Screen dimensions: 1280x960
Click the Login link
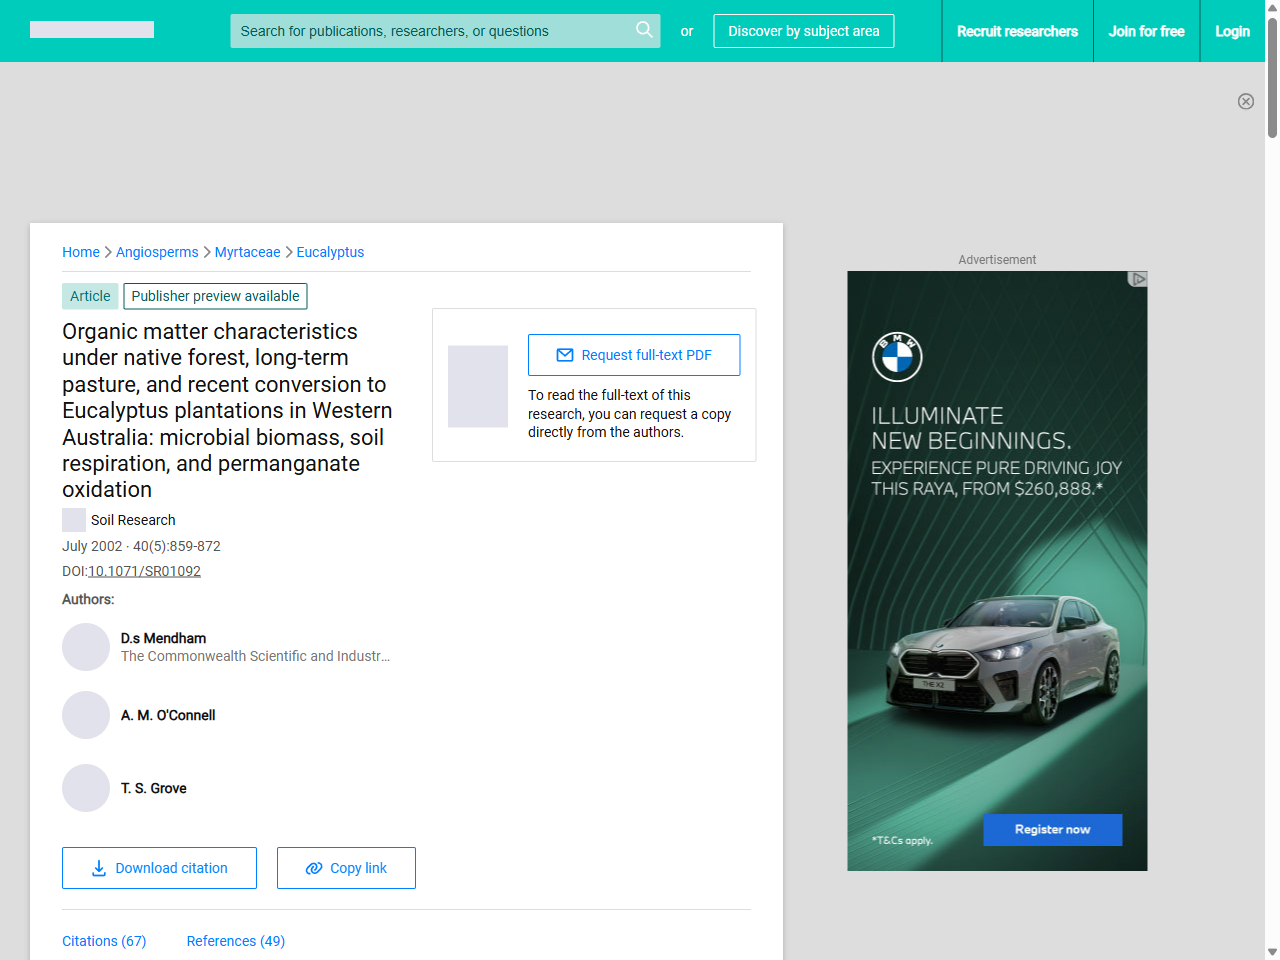[x=1232, y=31]
